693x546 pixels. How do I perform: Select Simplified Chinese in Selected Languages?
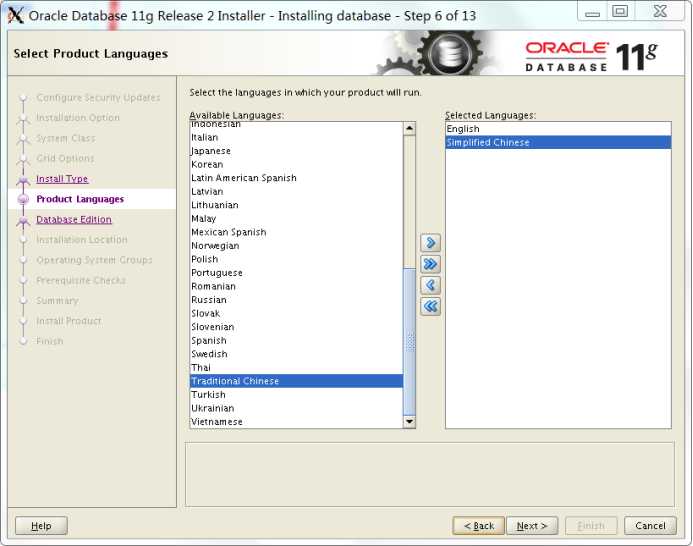[x=558, y=142]
